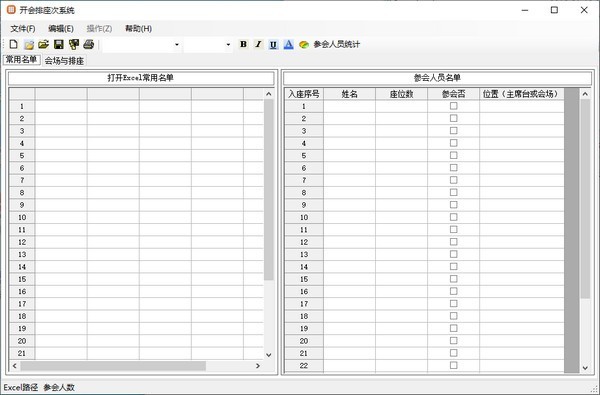This screenshot has width=600, height=395.
Task: Select row header 12 in the left Excel grid
Action: coord(22,242)
